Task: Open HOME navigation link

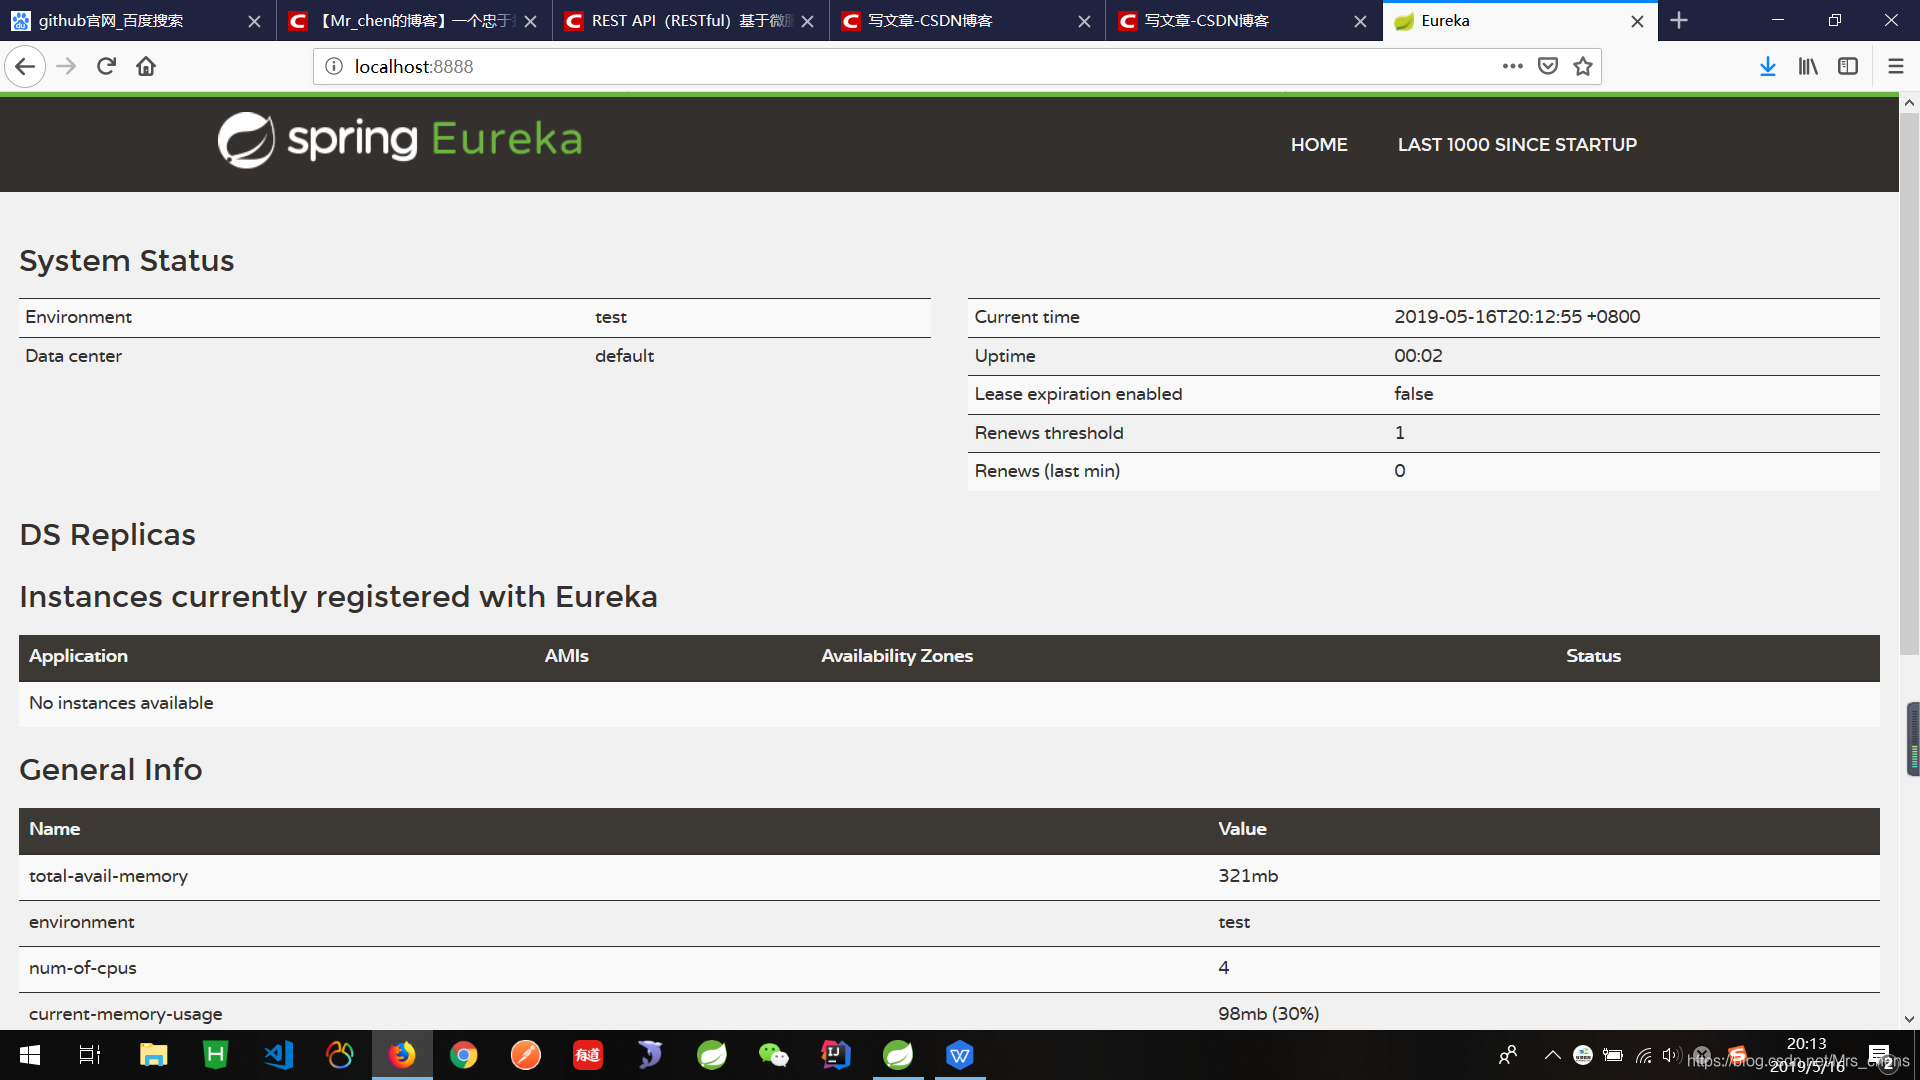Action: click(1318, 145)
